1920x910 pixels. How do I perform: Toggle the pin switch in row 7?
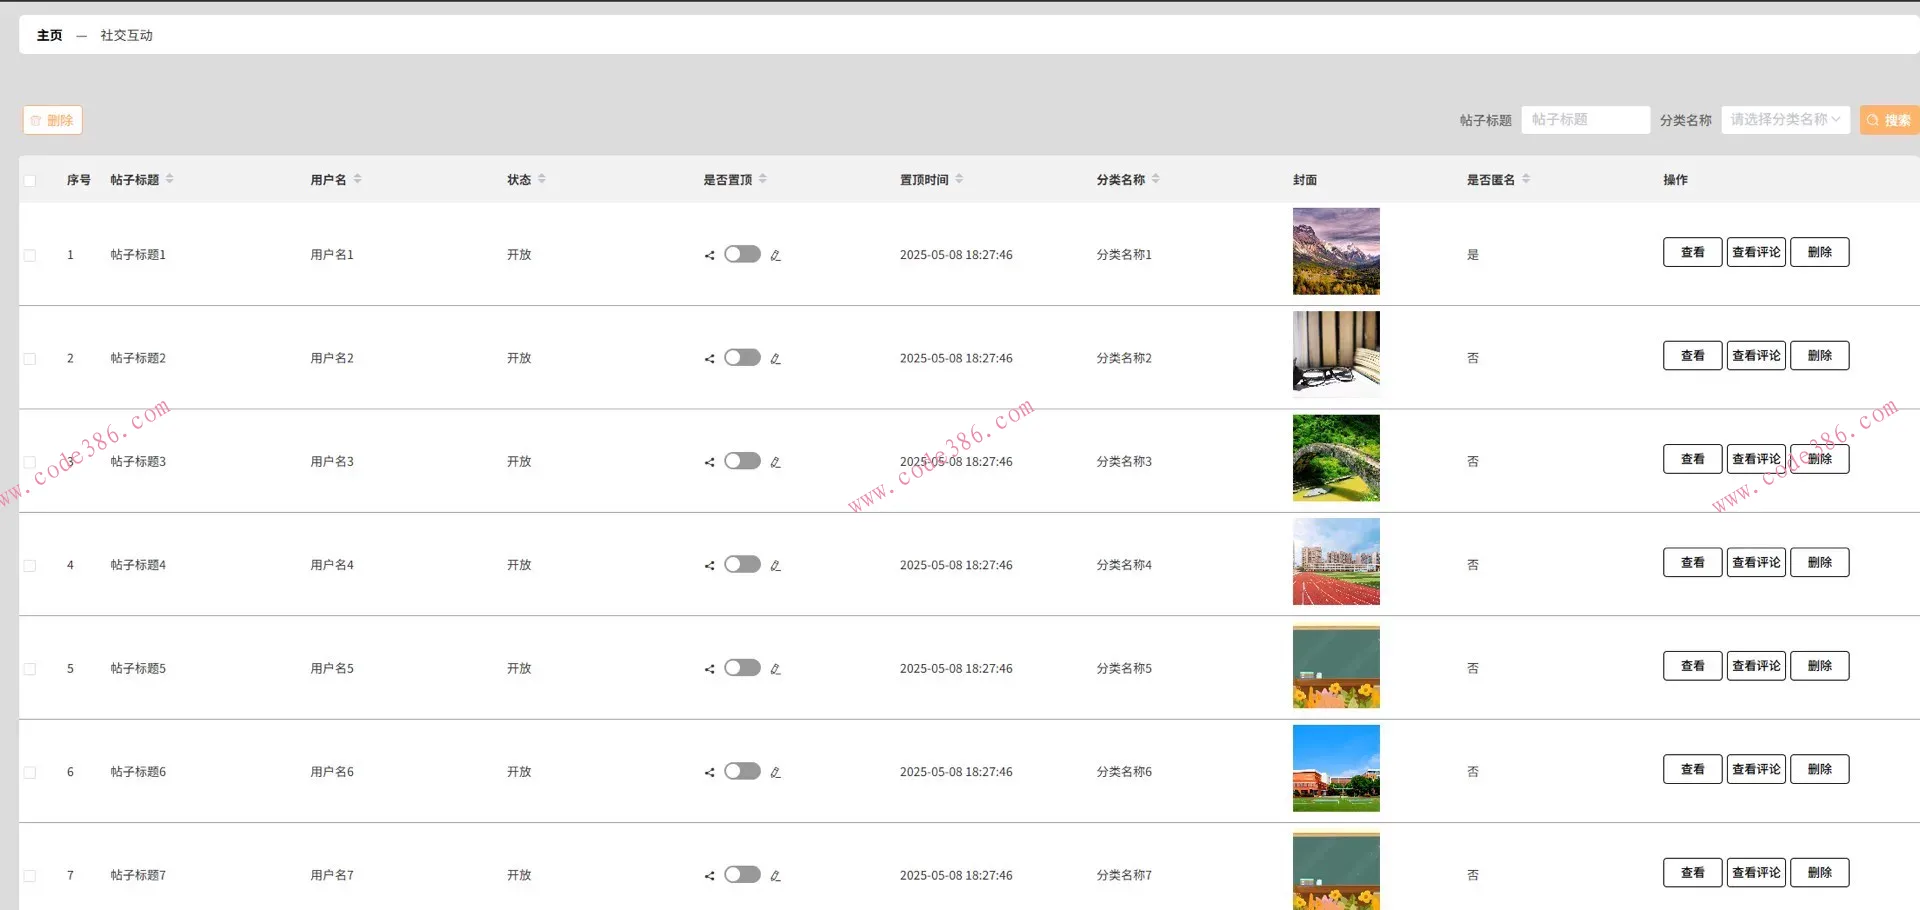click(x=742, y=875)
